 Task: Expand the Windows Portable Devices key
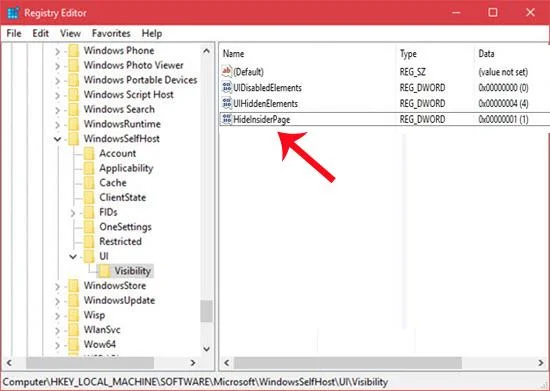pyautogui.click(x=58, y=81)
